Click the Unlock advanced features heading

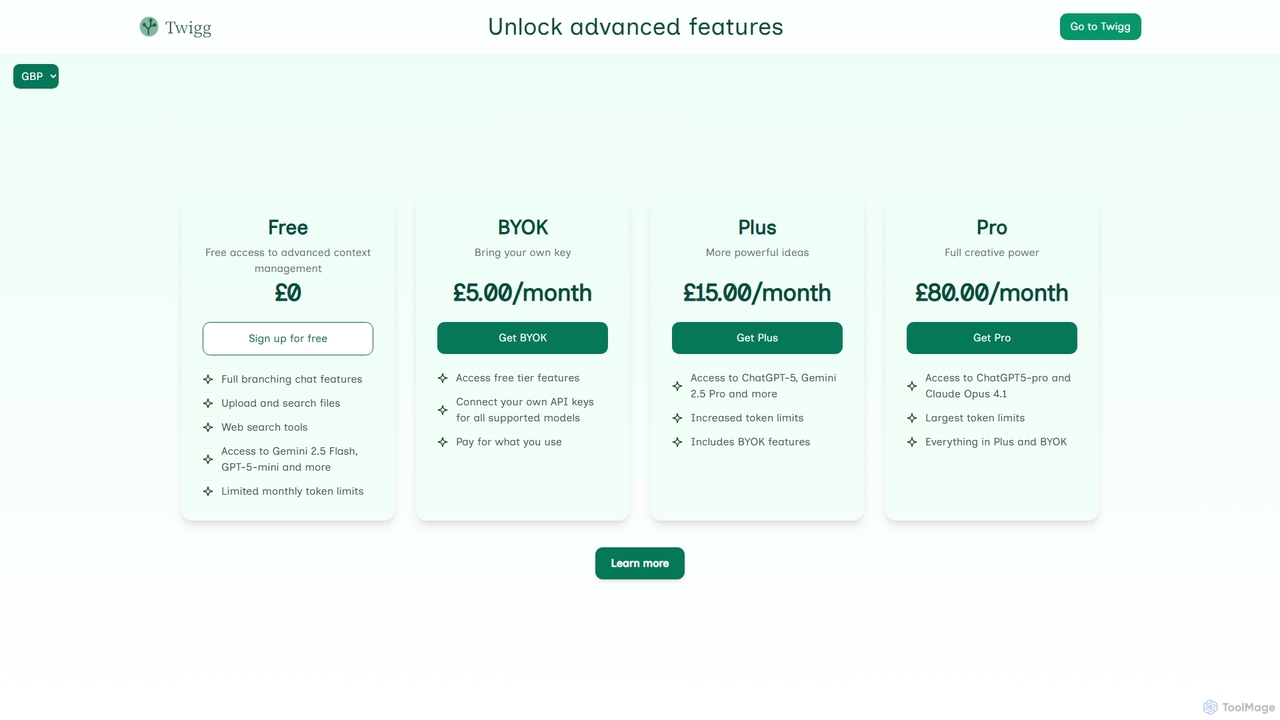tap(636, 27)
